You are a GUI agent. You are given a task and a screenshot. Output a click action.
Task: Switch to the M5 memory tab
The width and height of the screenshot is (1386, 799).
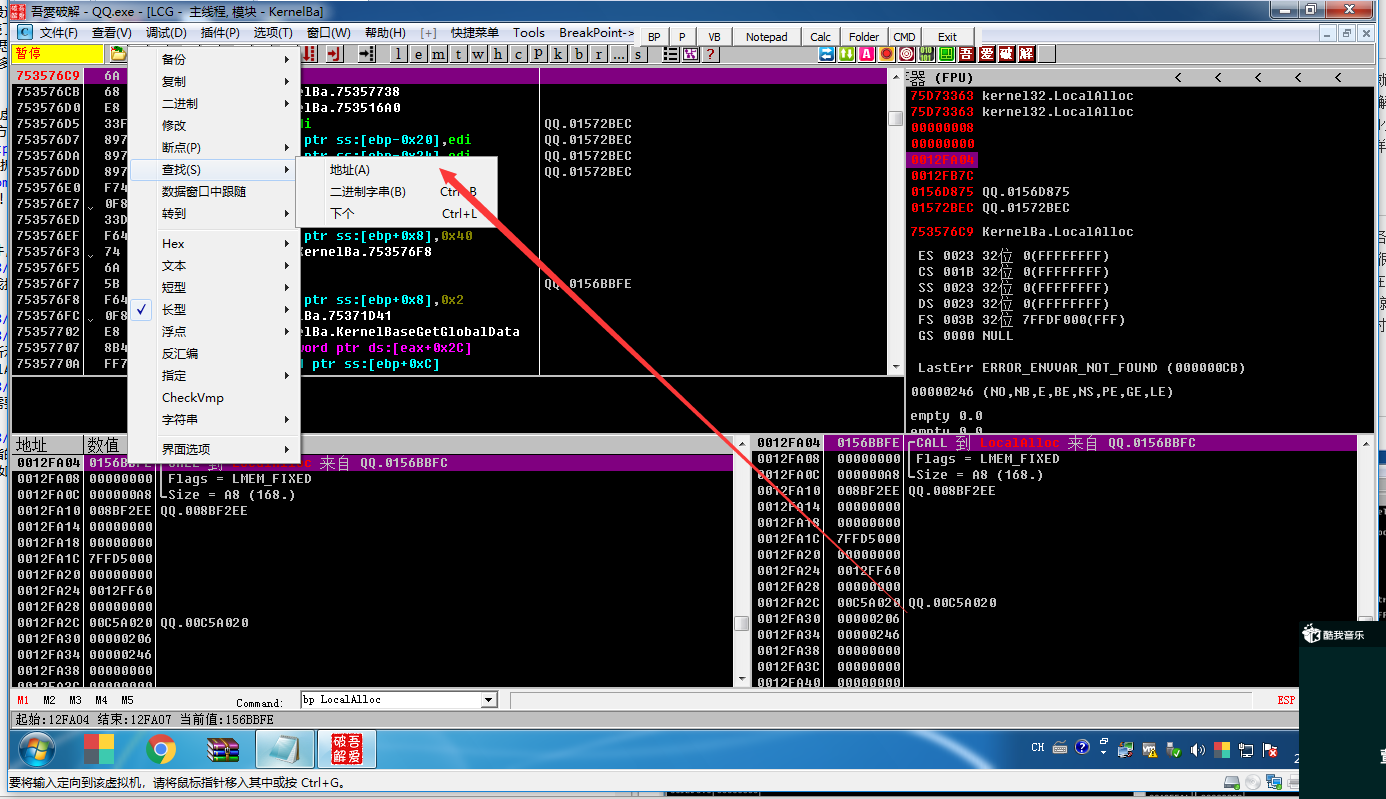tap(127, 700)
